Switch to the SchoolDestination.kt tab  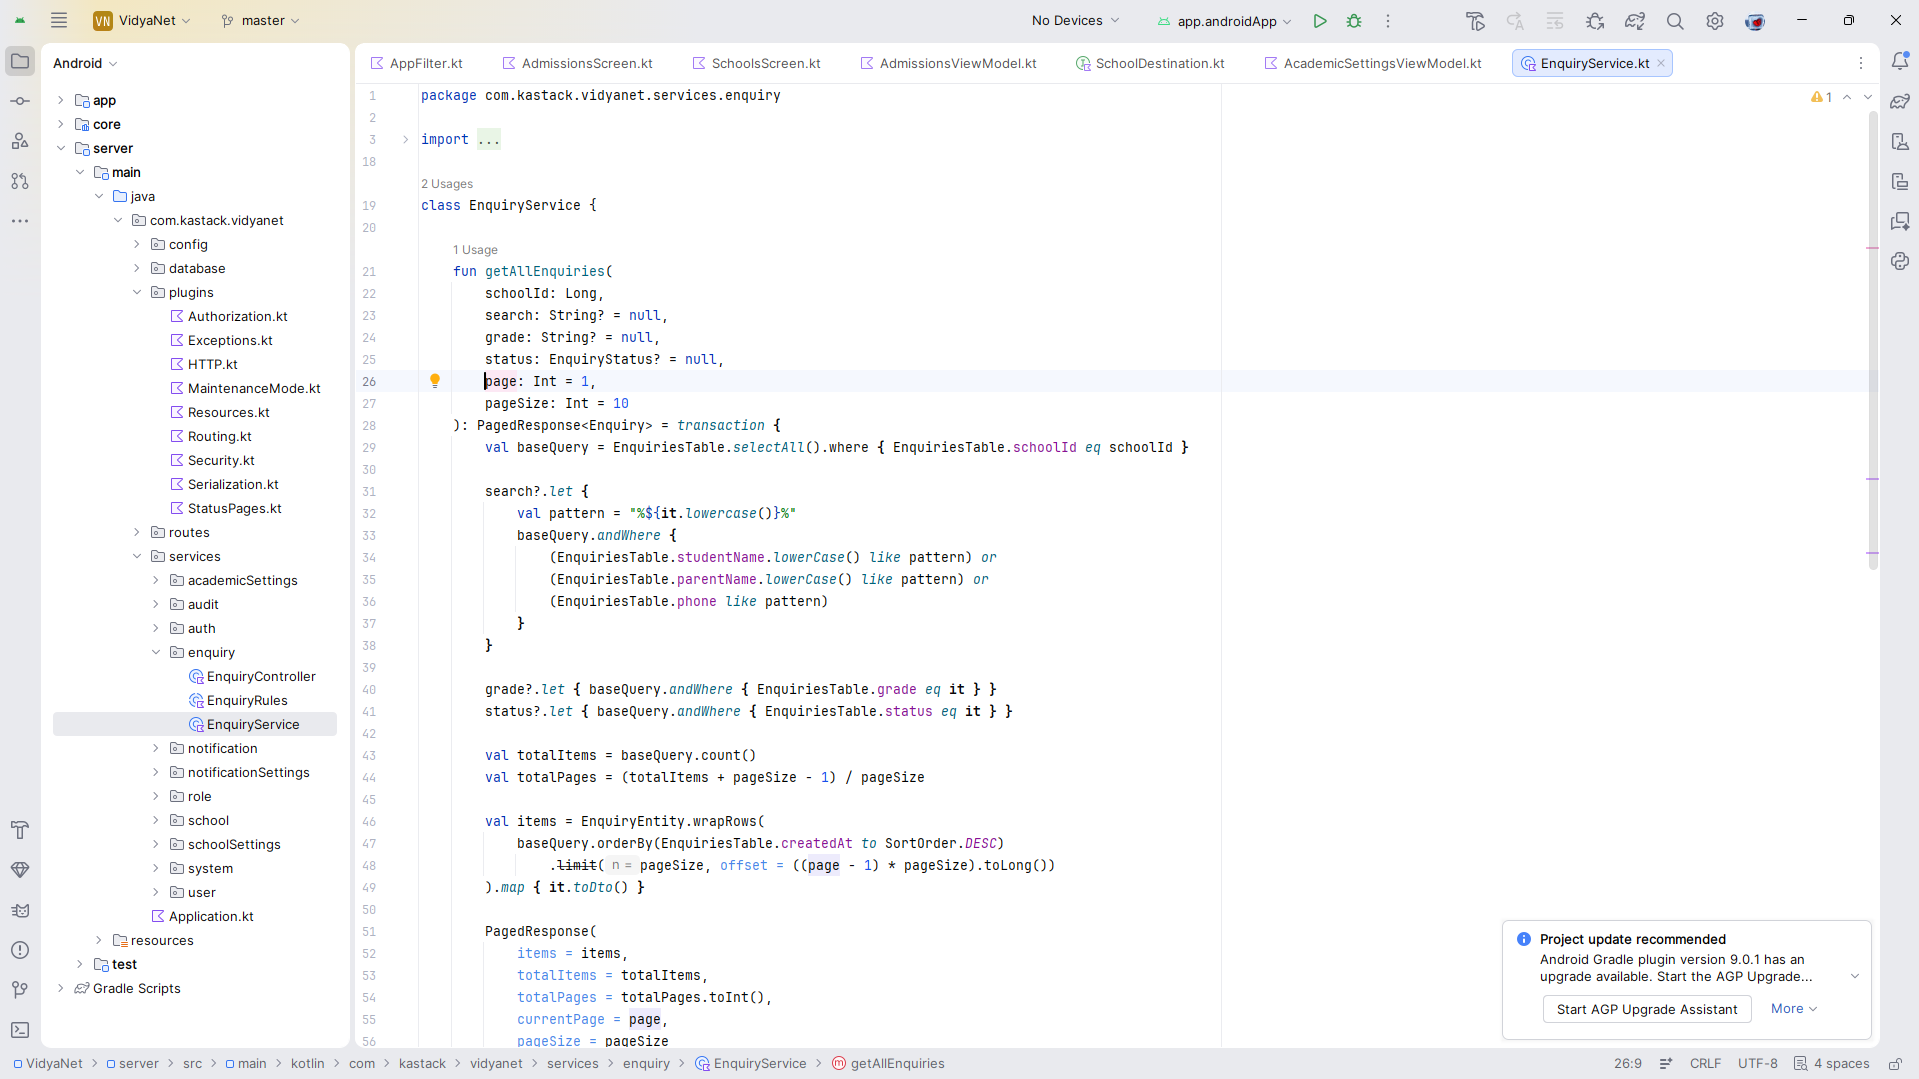[x=1151, y=63]
